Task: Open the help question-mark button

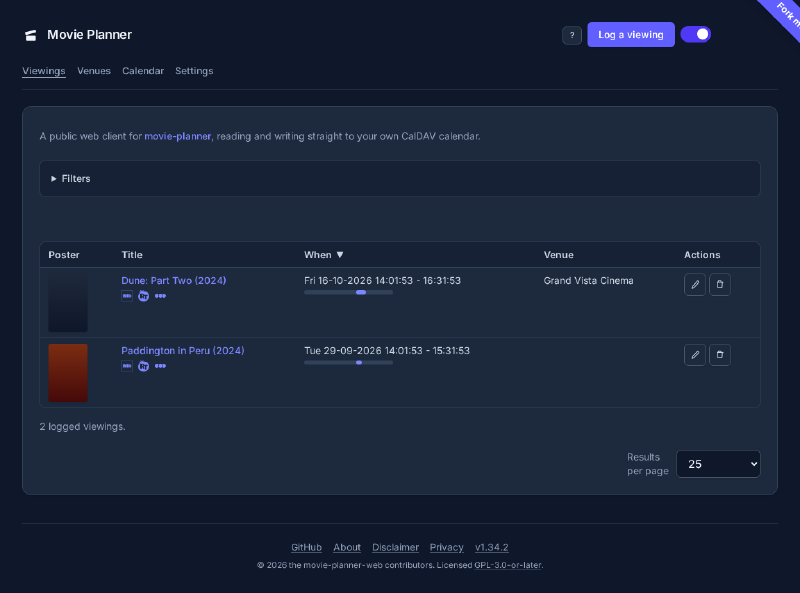Action: point(571,35)
